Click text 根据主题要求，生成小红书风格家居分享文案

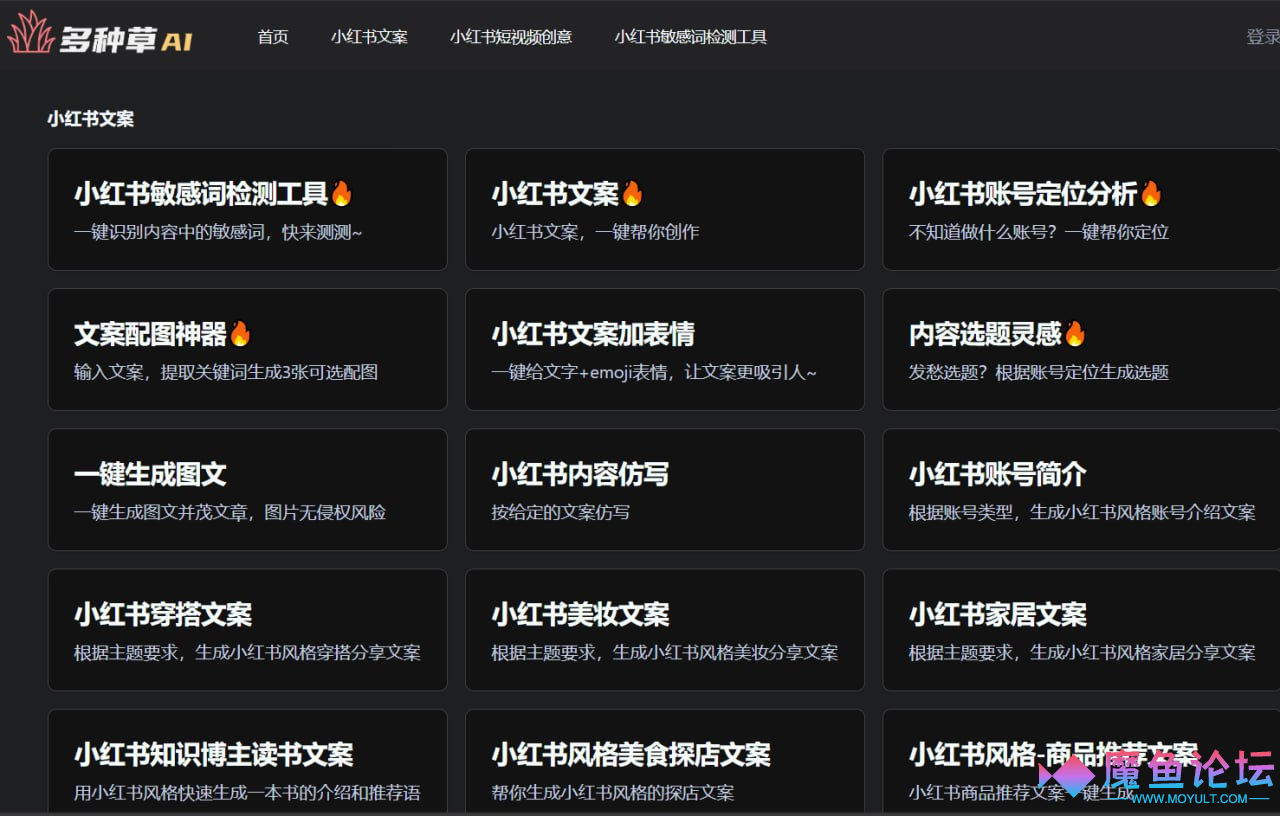(1082, 652)
